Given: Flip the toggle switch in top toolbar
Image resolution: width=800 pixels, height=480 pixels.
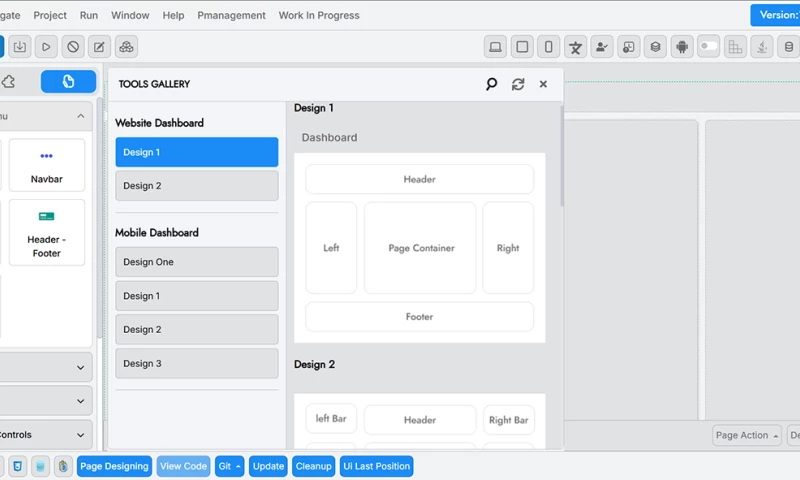Looking at the screenshot, I should pos(708,47).
